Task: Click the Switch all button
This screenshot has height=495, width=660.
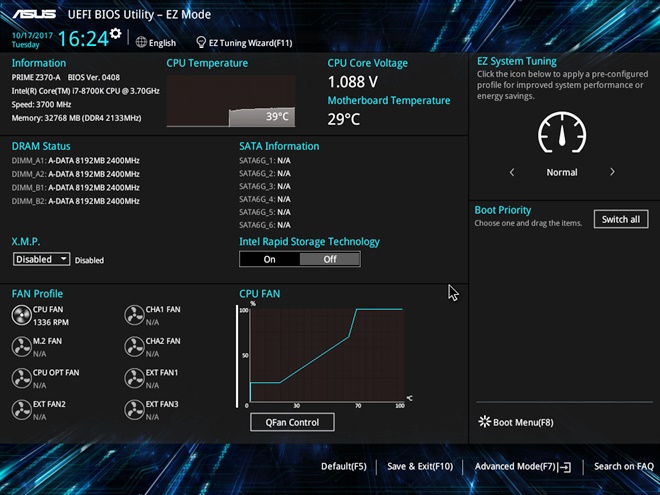Action: click(621, 219)
